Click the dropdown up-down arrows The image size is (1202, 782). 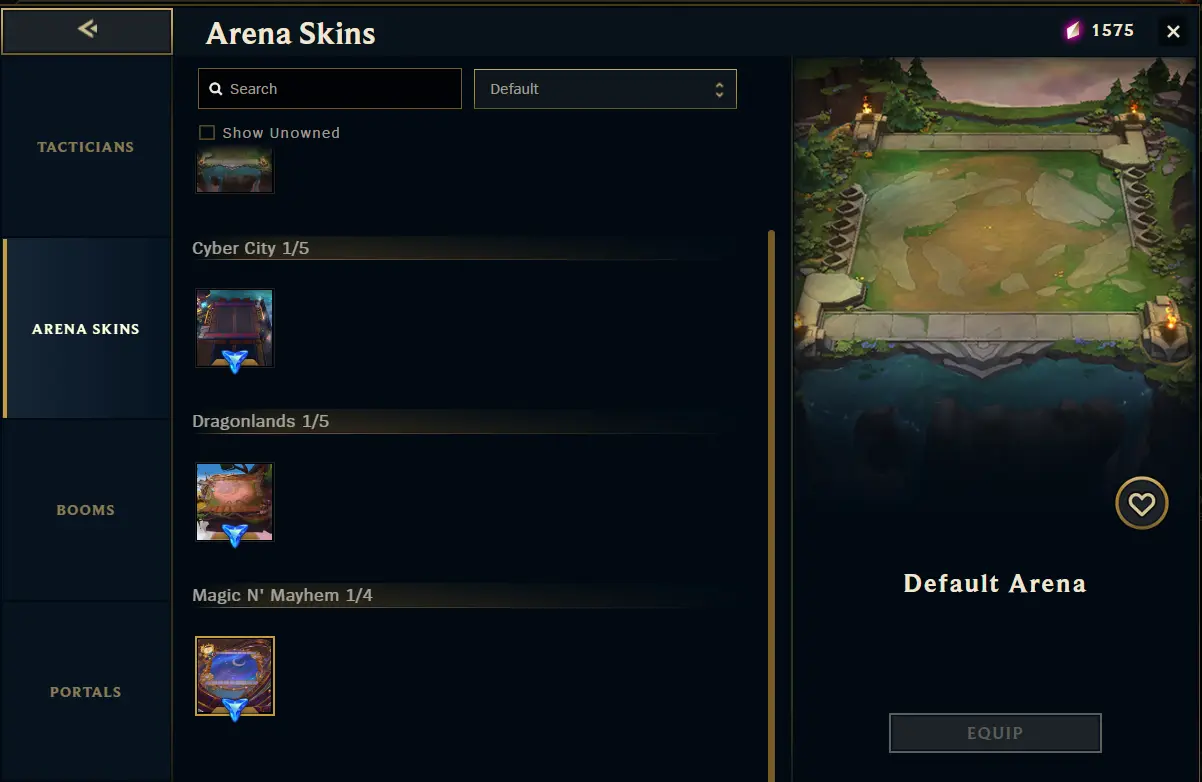pos(719,89)
